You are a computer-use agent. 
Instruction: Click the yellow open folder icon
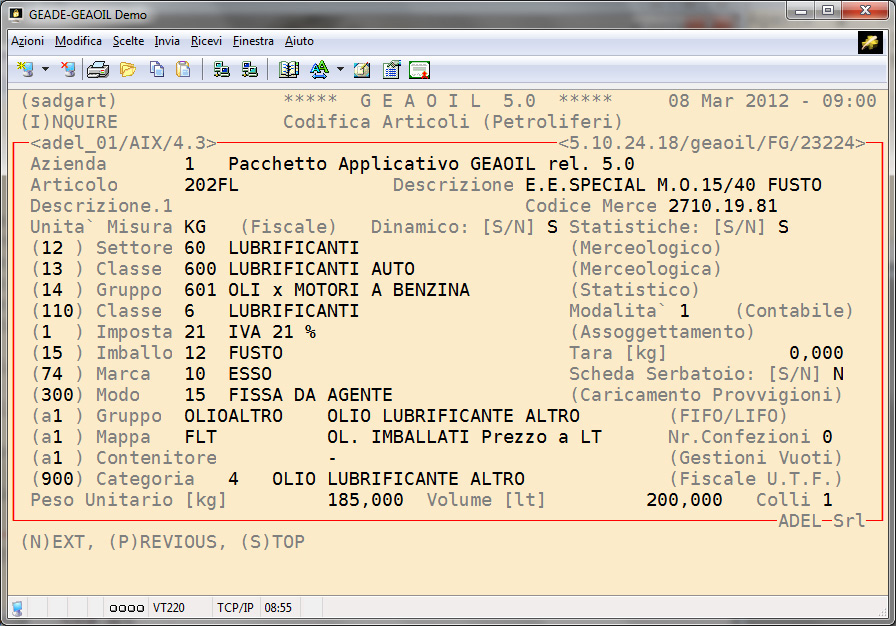pyautogui.click(x=127, y=70)
